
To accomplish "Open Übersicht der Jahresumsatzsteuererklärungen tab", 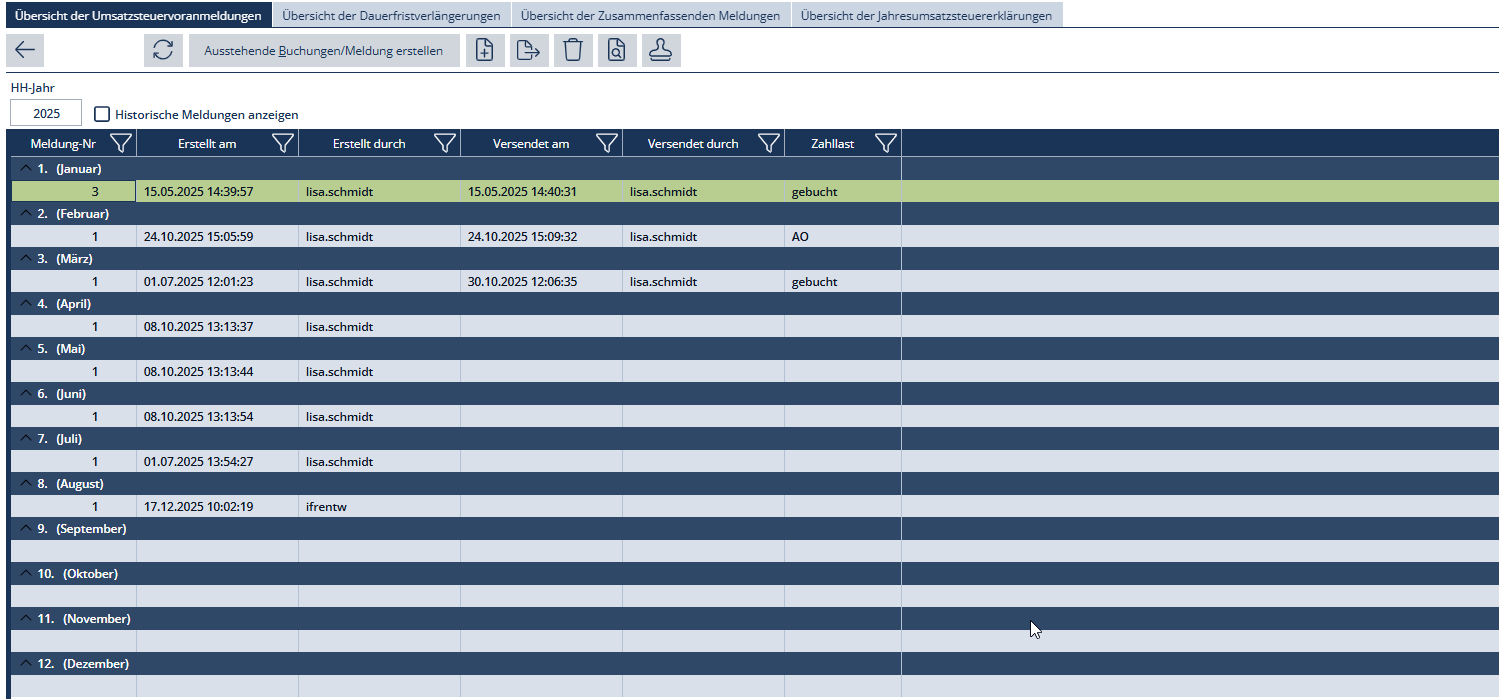I will point(926,16).
